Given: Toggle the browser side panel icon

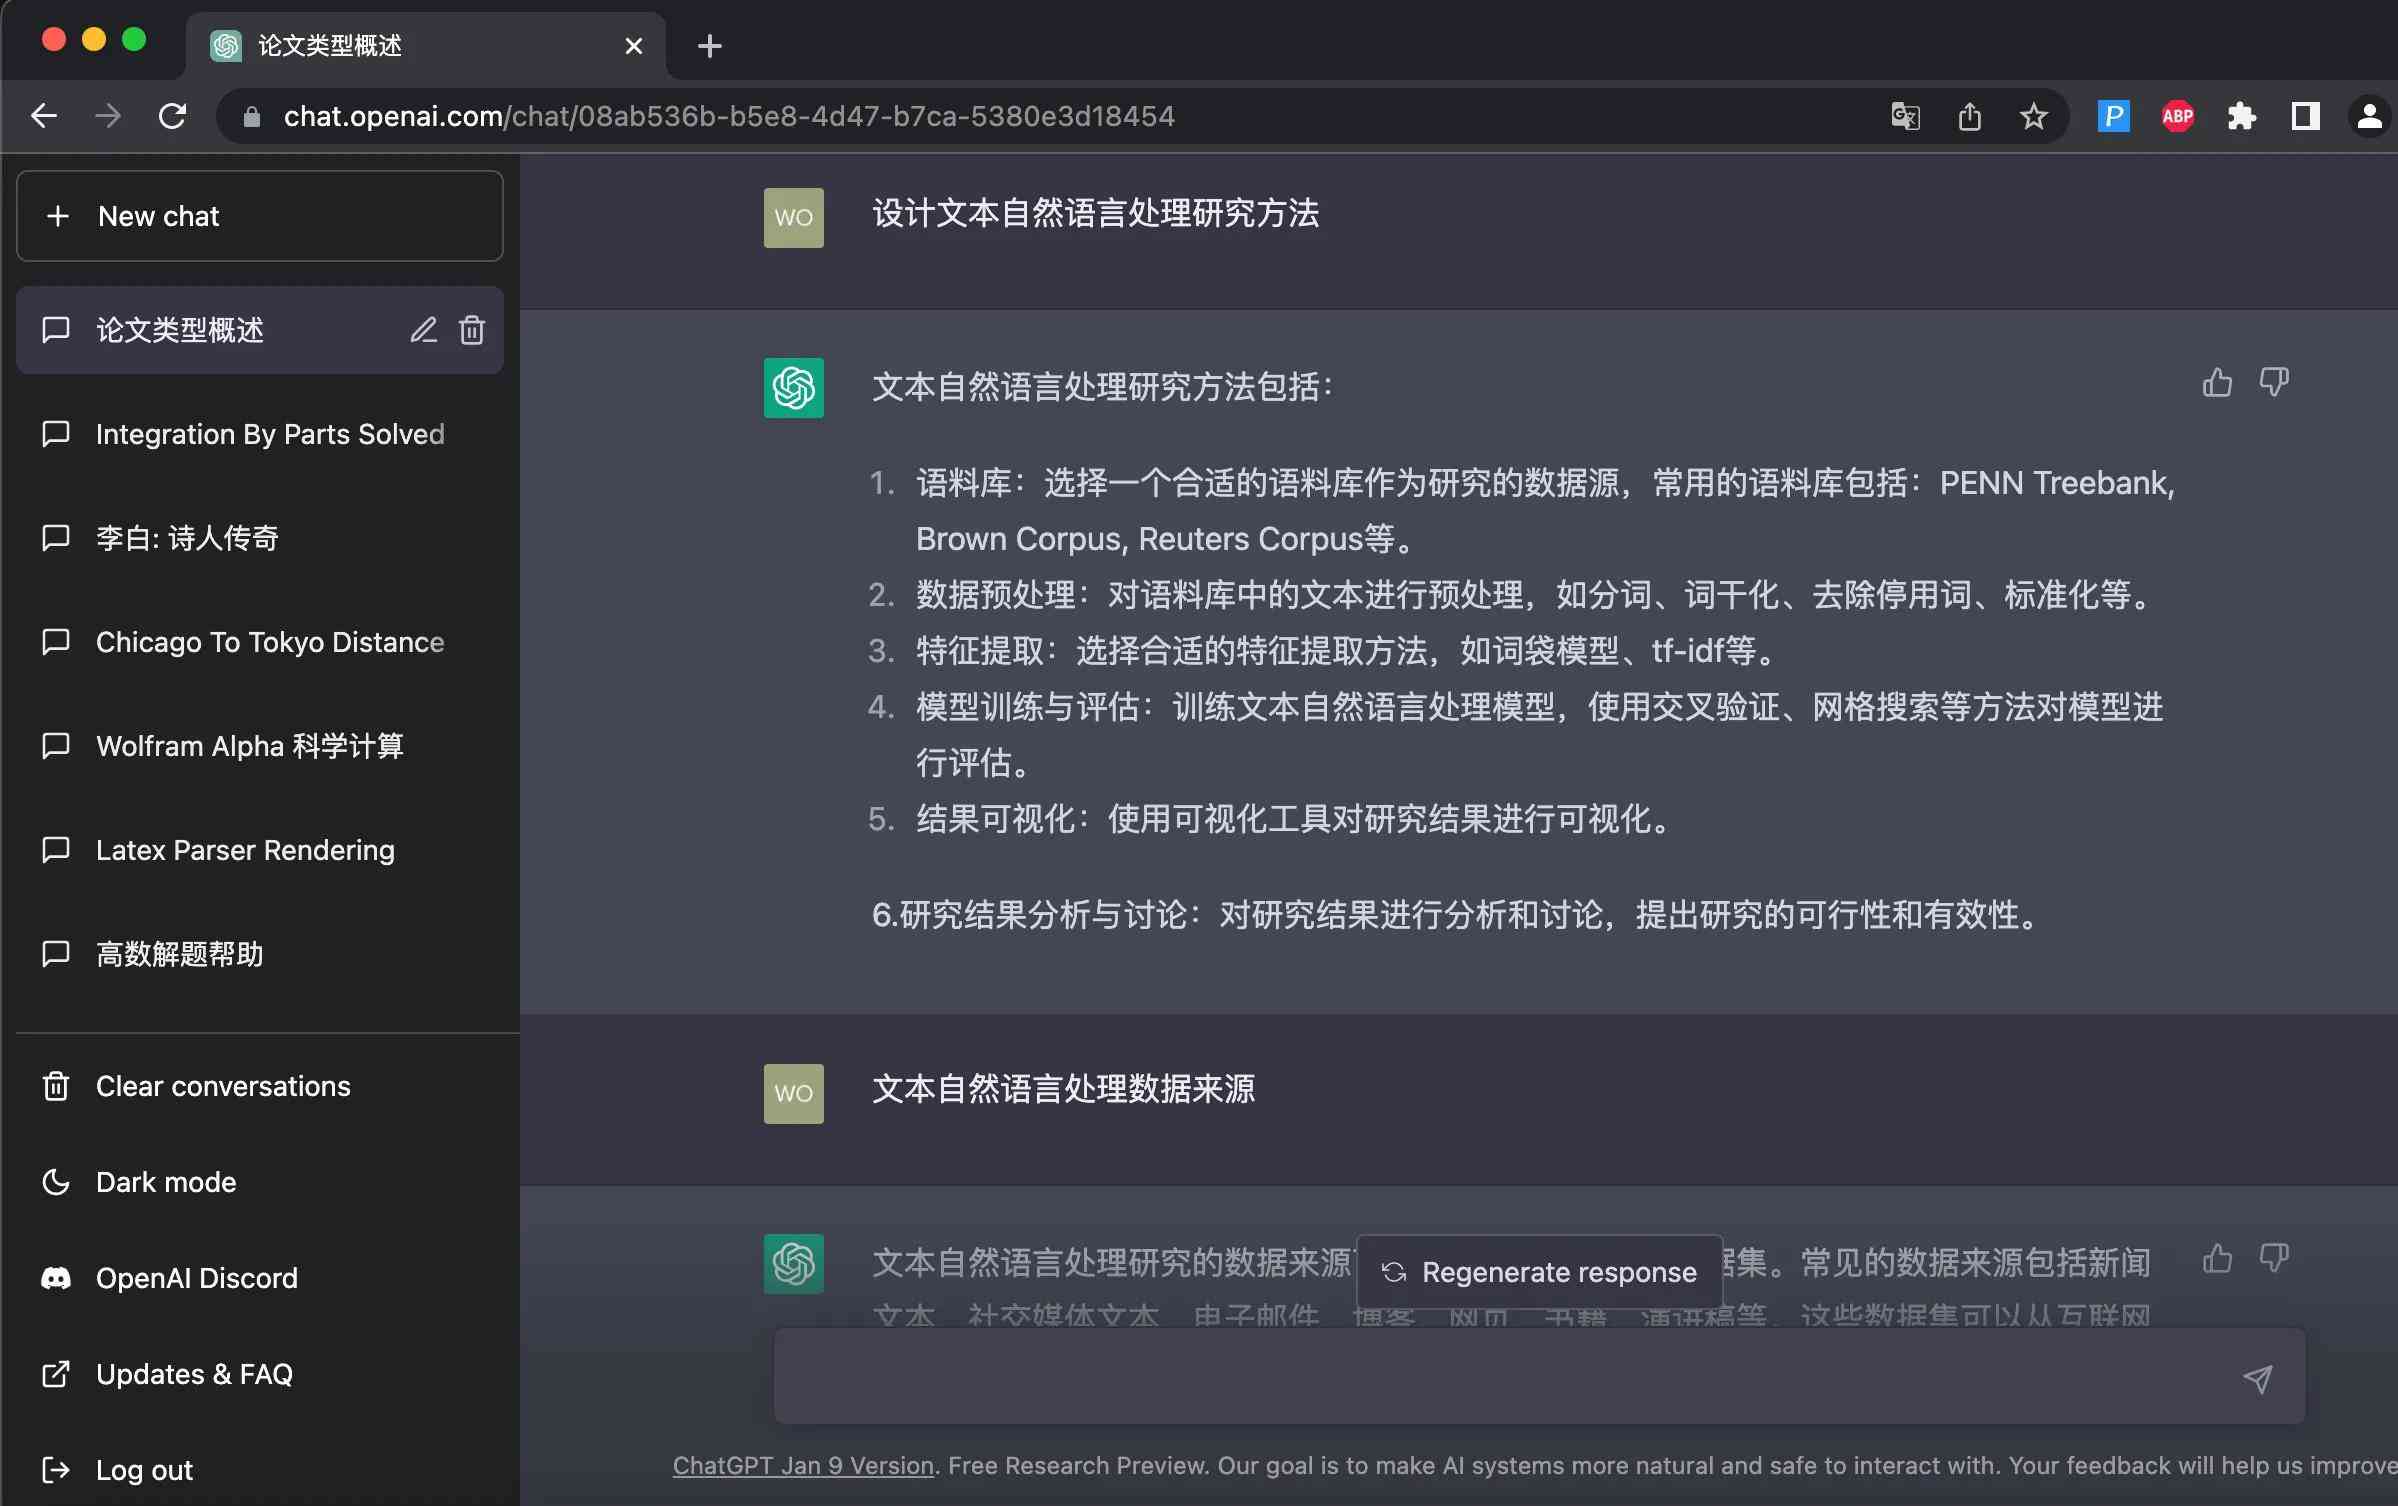Looking at the screenshot, I should [2306, 116].
